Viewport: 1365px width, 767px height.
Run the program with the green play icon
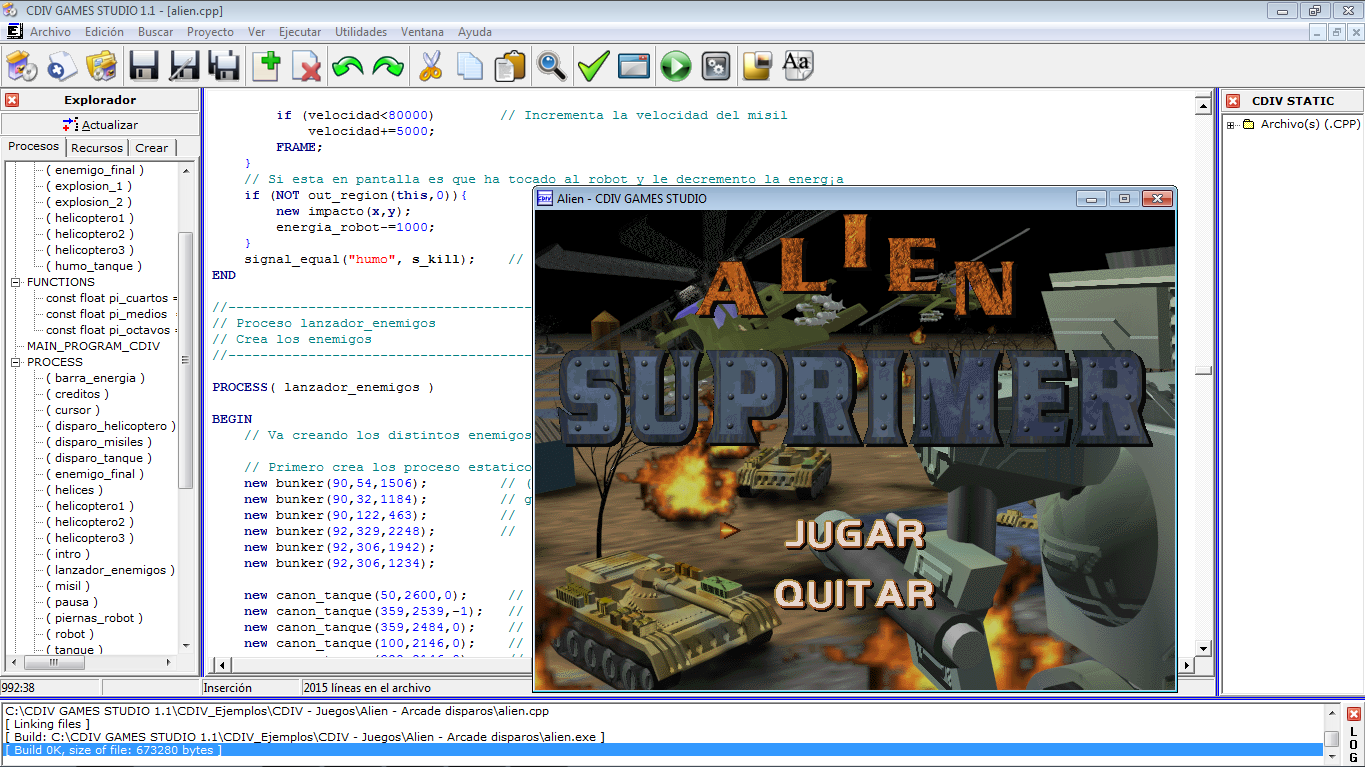point(675,65)
